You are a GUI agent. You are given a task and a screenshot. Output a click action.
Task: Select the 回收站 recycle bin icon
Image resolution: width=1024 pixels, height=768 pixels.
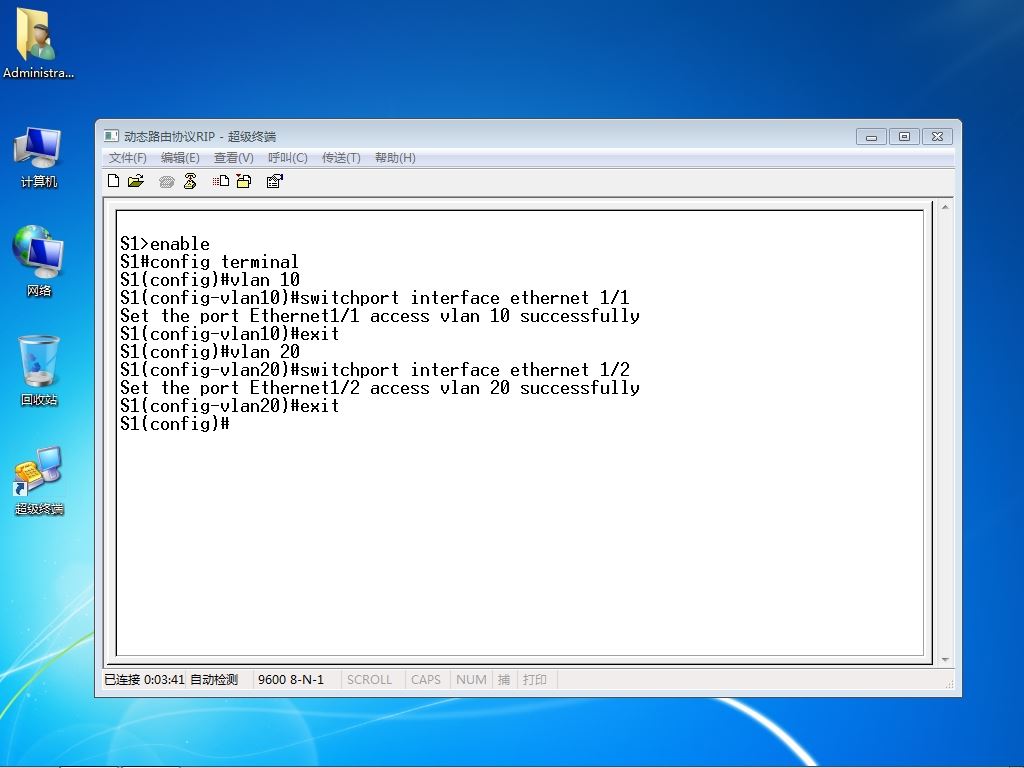(39, 371)
